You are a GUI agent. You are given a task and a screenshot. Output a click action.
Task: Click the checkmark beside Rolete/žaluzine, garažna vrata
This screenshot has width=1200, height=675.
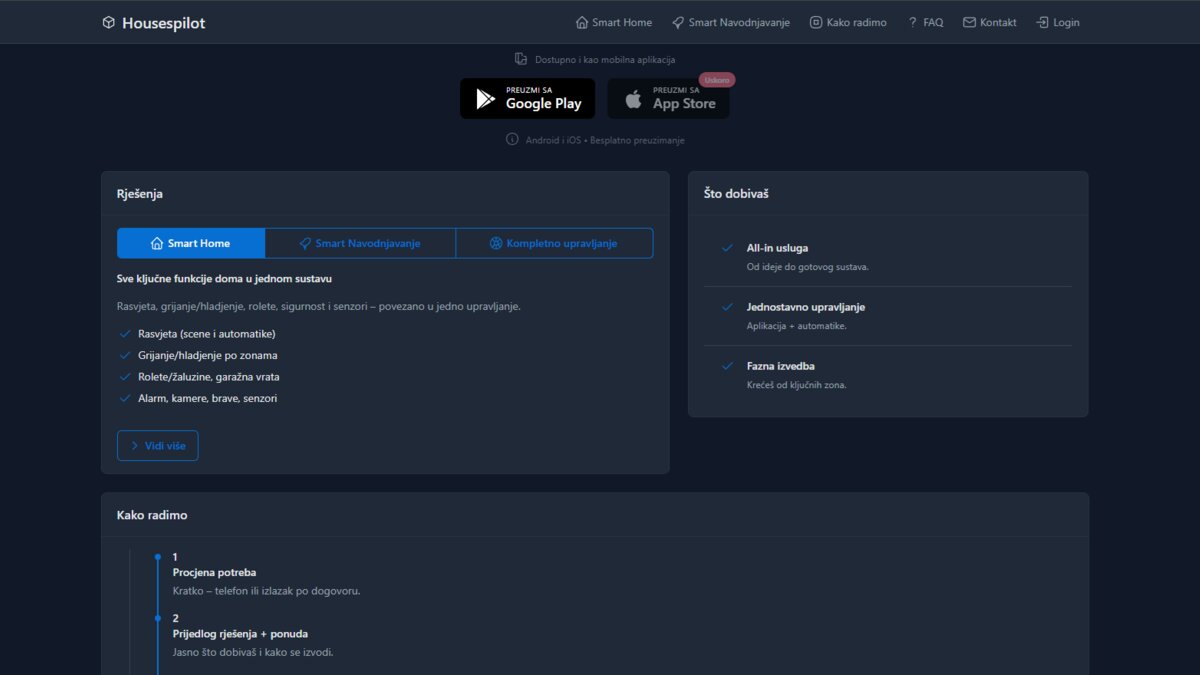click(125, 377)
